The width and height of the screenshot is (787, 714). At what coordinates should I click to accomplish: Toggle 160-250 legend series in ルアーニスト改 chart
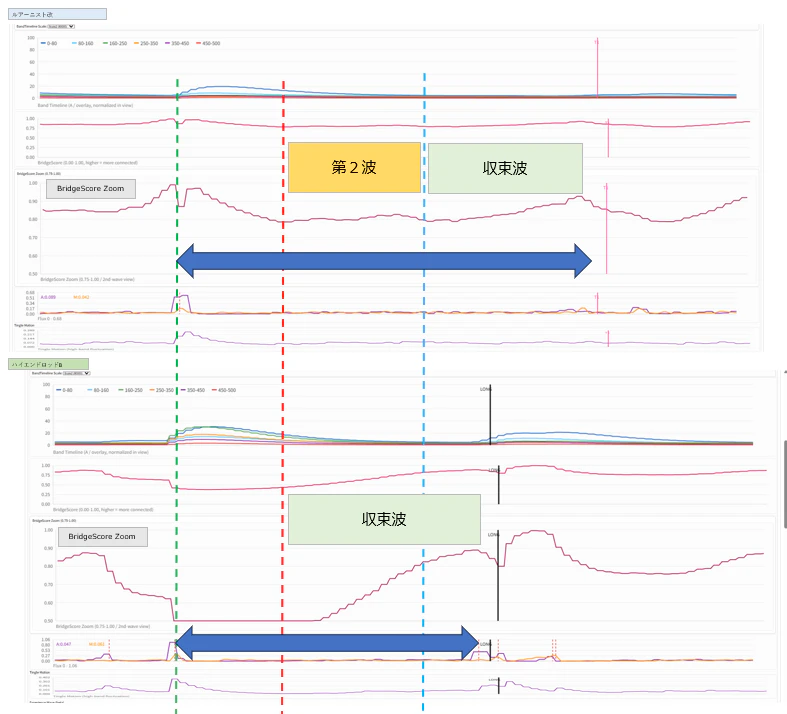click(x=115, y=43)
